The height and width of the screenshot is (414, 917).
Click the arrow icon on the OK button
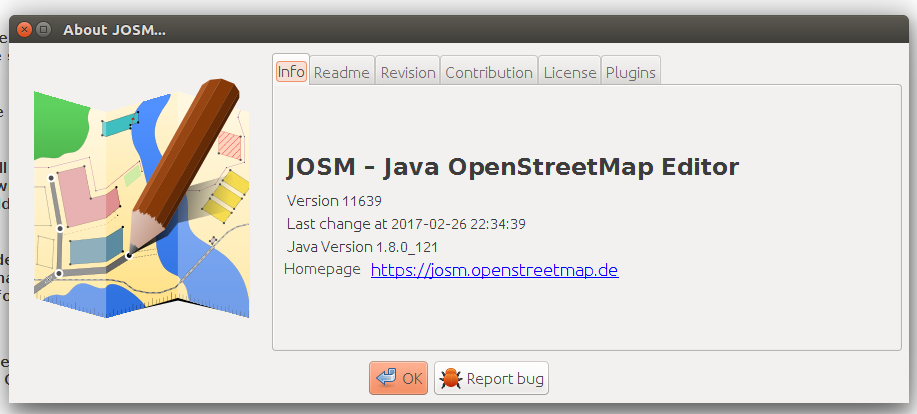[386, 379]
